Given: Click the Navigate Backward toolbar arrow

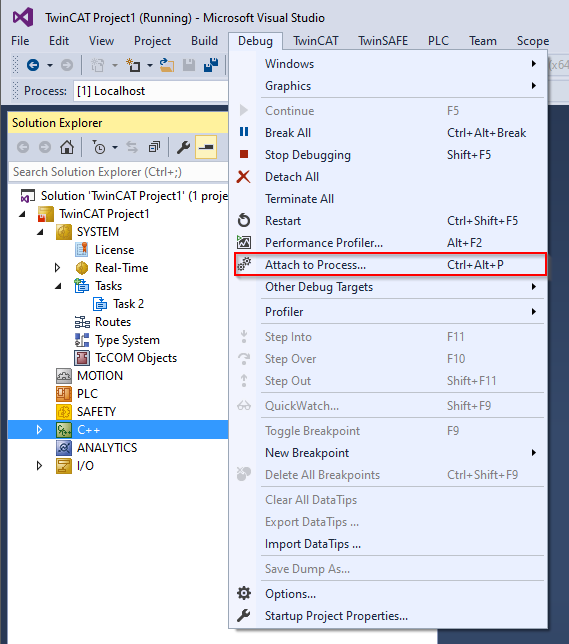Looking at the screenshot, I should pyautogui.click(x=33, y=65).
